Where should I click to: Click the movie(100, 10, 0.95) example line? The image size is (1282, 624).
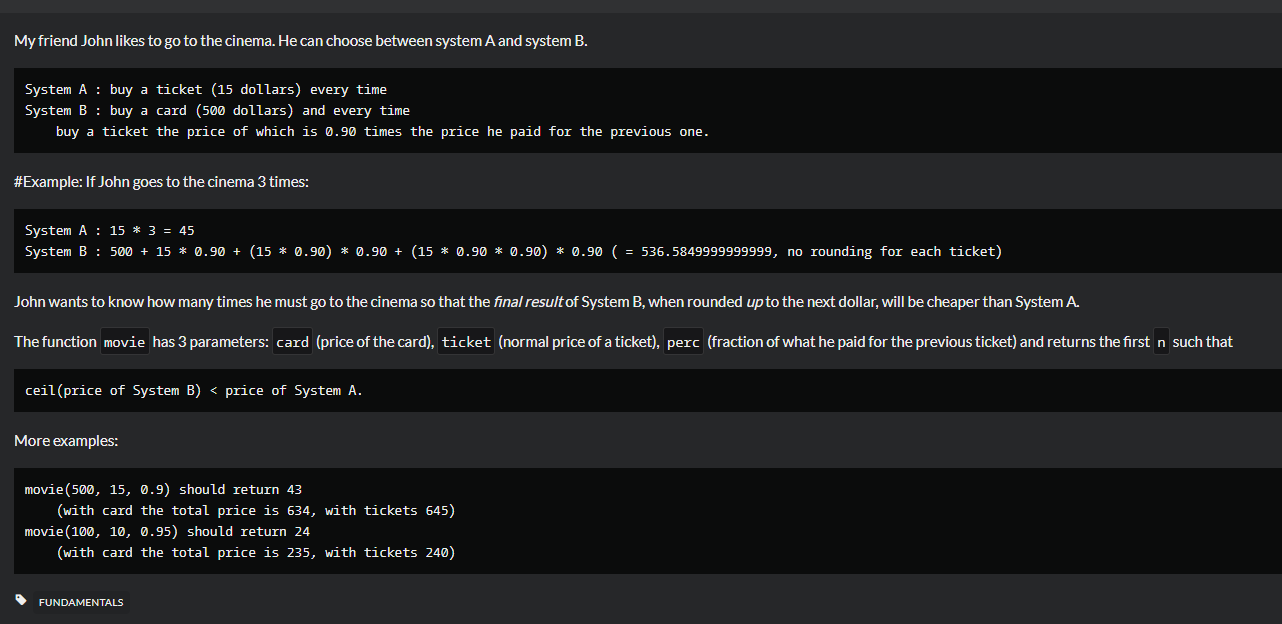click(x=167, y=531)
